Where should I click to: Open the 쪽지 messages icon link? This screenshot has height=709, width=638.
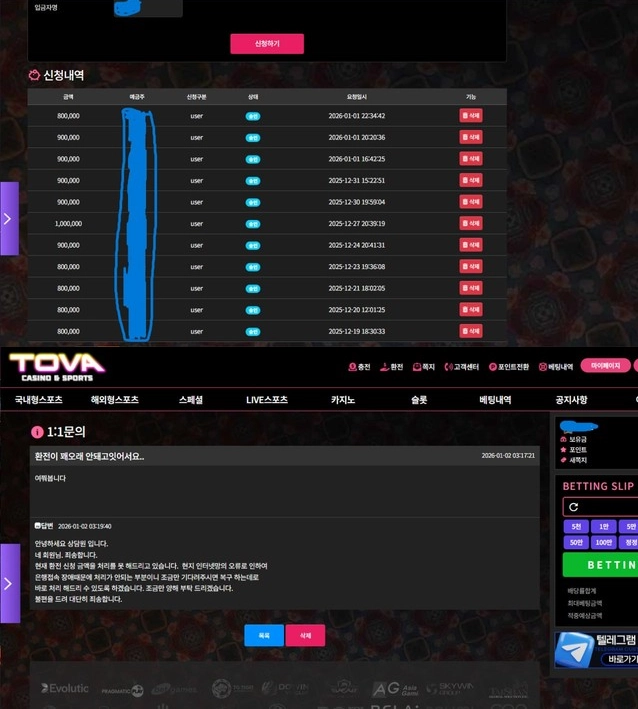click(x=423, y=367)
